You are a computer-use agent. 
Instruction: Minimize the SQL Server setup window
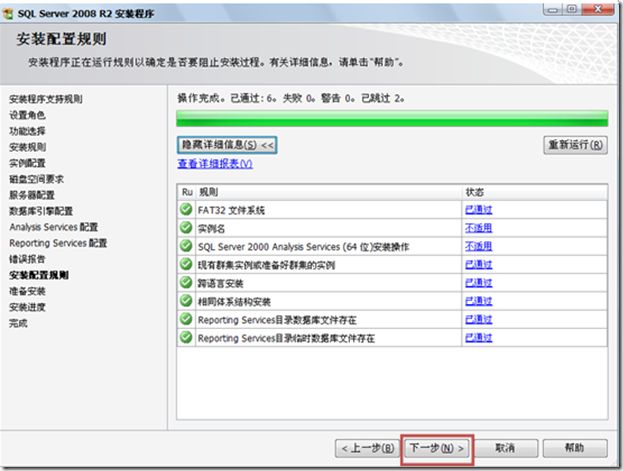tap(553, 10)
